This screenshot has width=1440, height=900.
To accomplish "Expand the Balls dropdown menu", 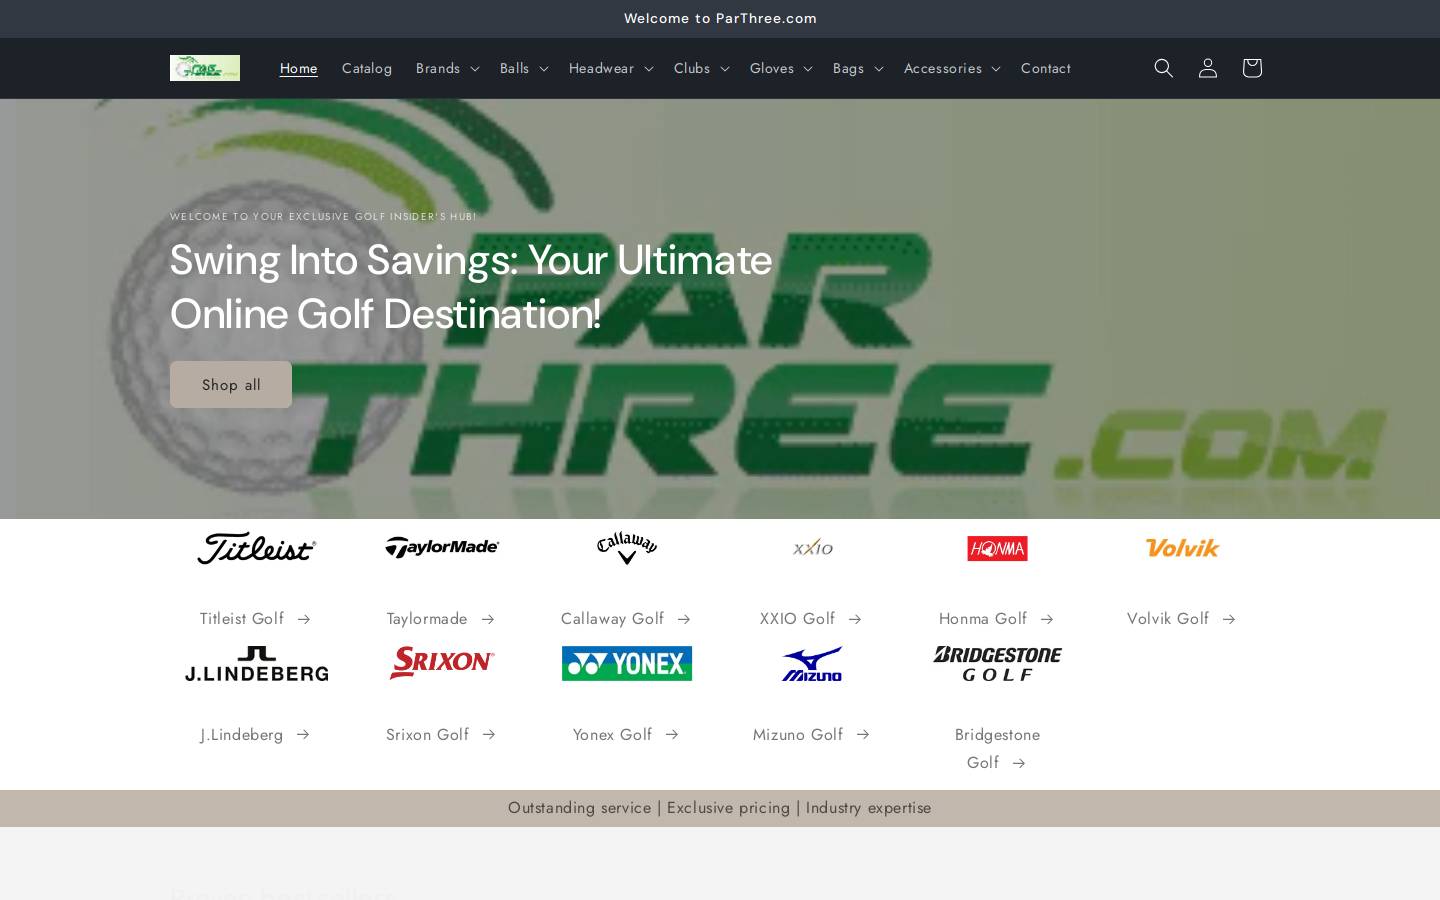I will pos(524,68).
